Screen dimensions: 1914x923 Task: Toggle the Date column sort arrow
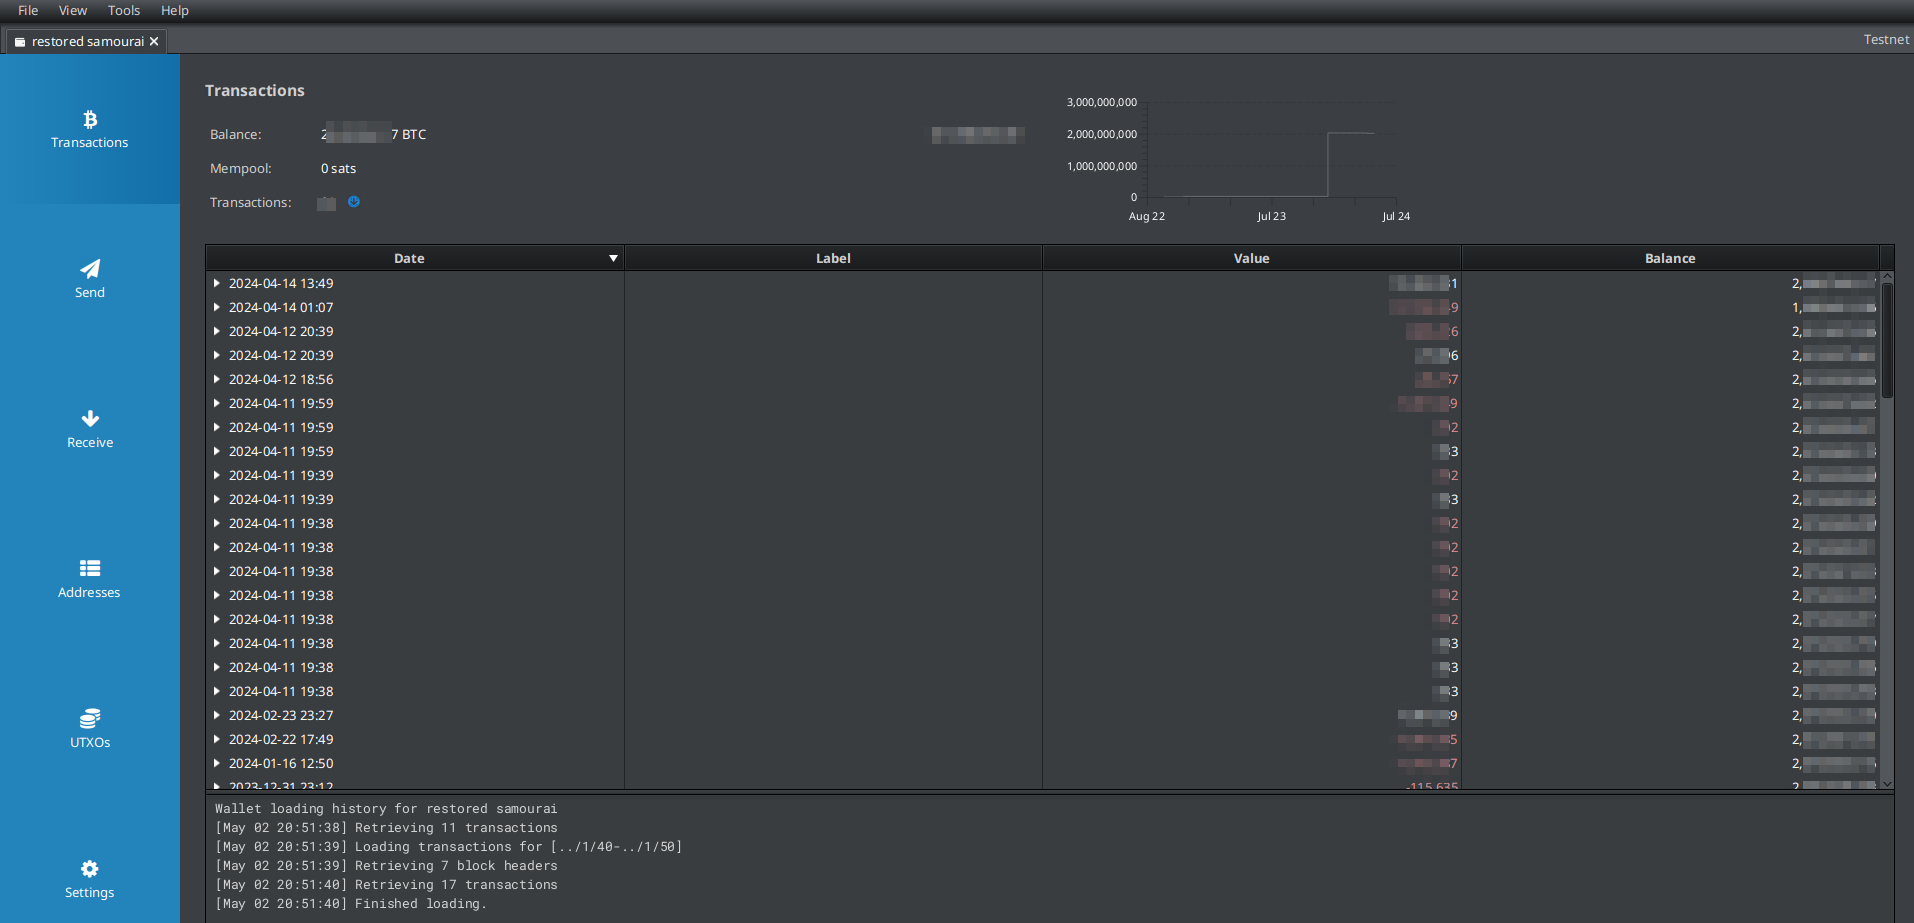[x=613, y=258]
